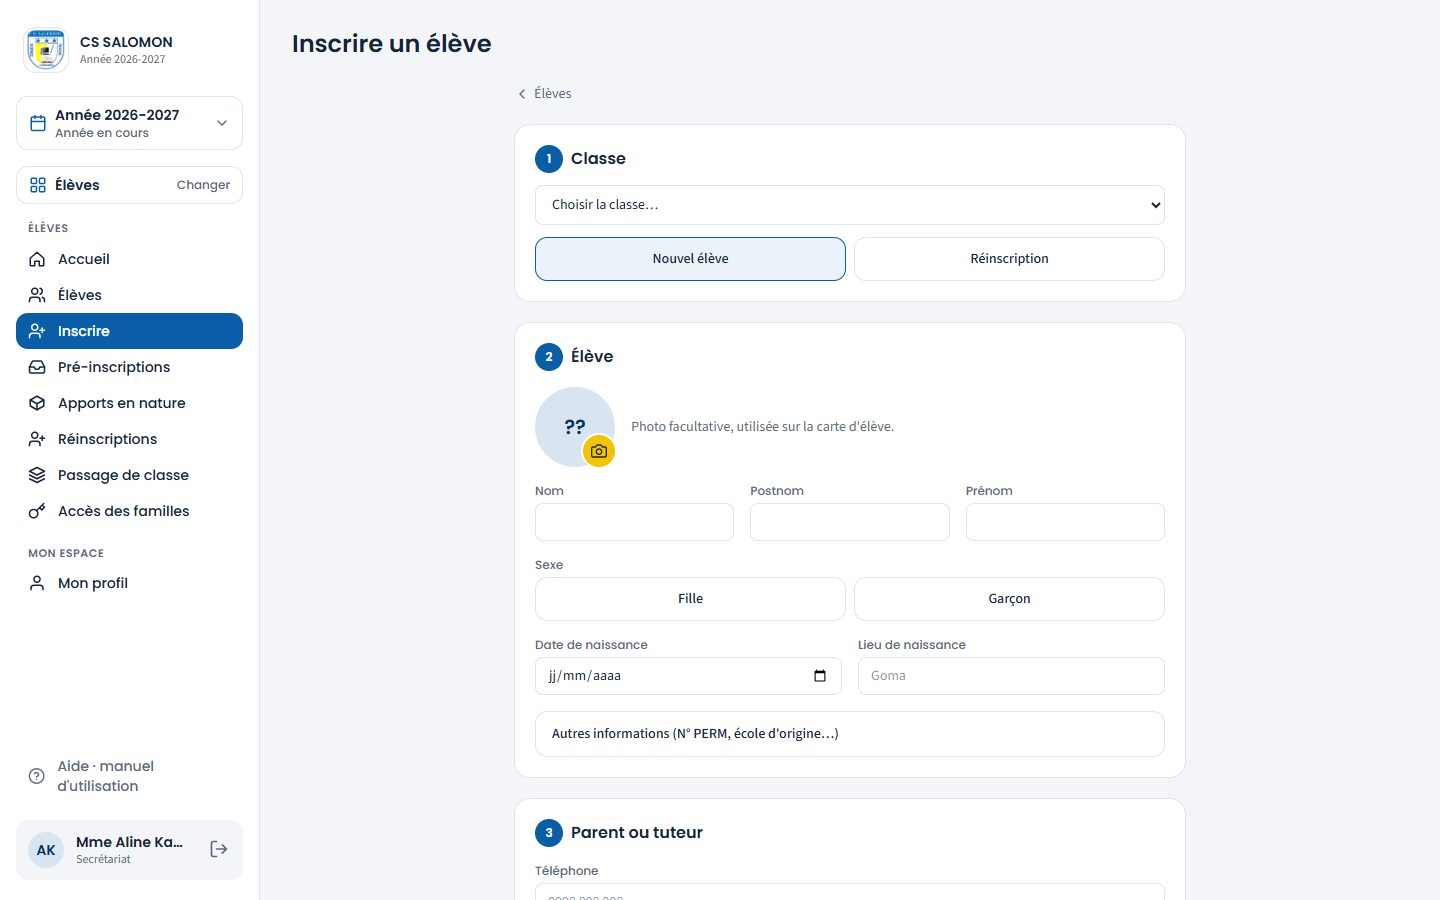The height and width of the screenshot is (900, 1440).
Task: Click the Apports en nature box icon
Action: 37,403
